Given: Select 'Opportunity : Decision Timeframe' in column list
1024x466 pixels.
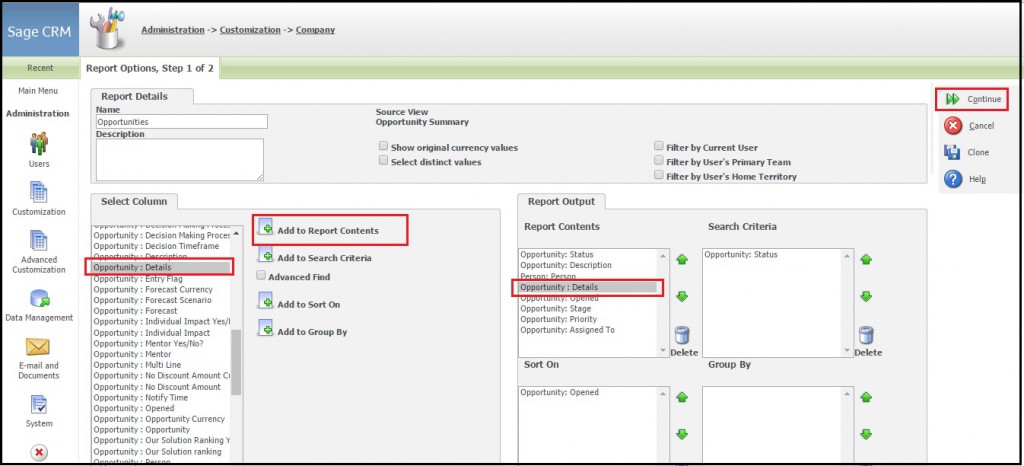Looking at the screenshot, I should [x=162, y=246].
